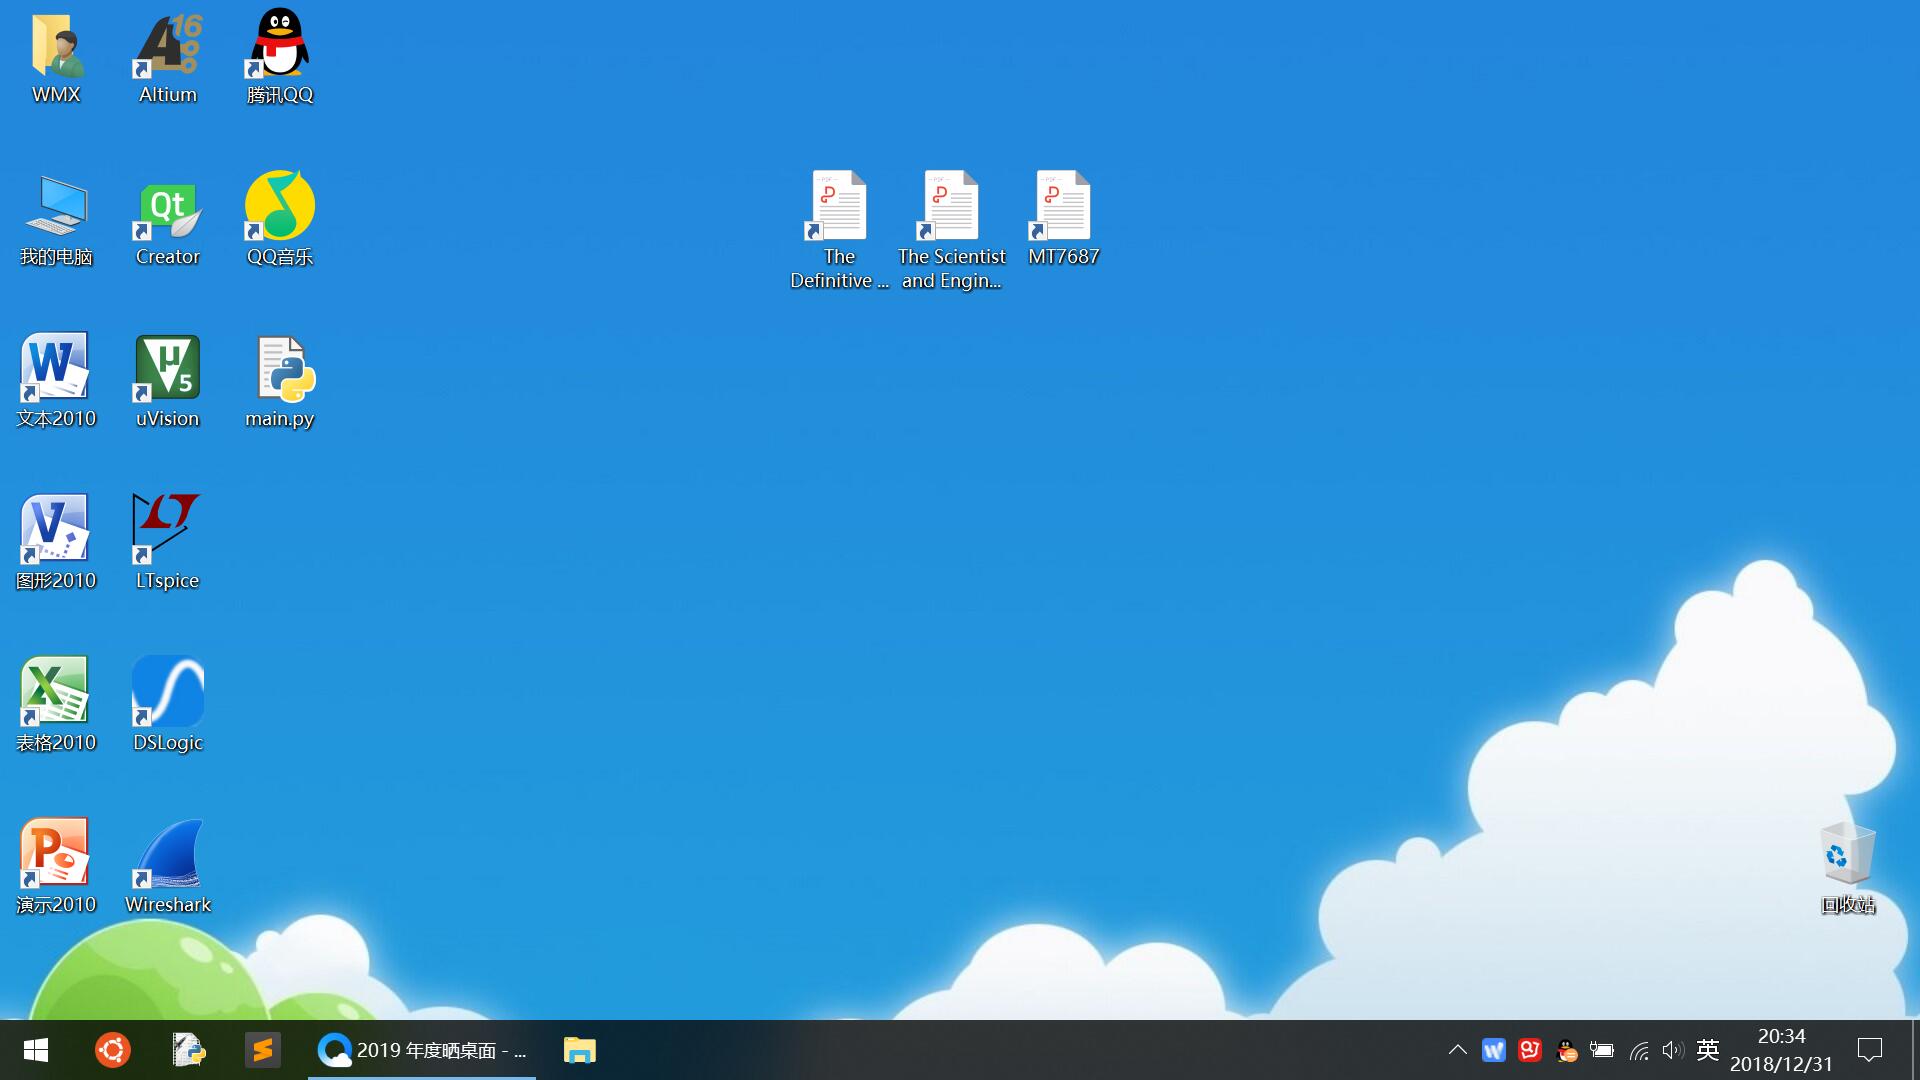Open Sublime Text from the taskbar
The height and width of the screenshot is (1080, 1920).
[x=263, y=1050]
